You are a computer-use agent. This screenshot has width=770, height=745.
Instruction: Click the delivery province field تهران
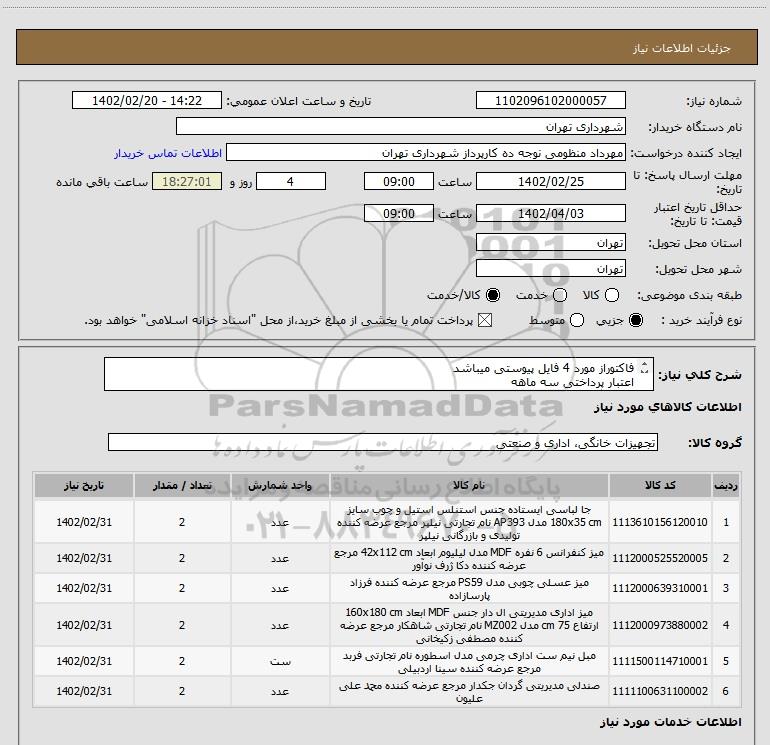tap(550, 242)
